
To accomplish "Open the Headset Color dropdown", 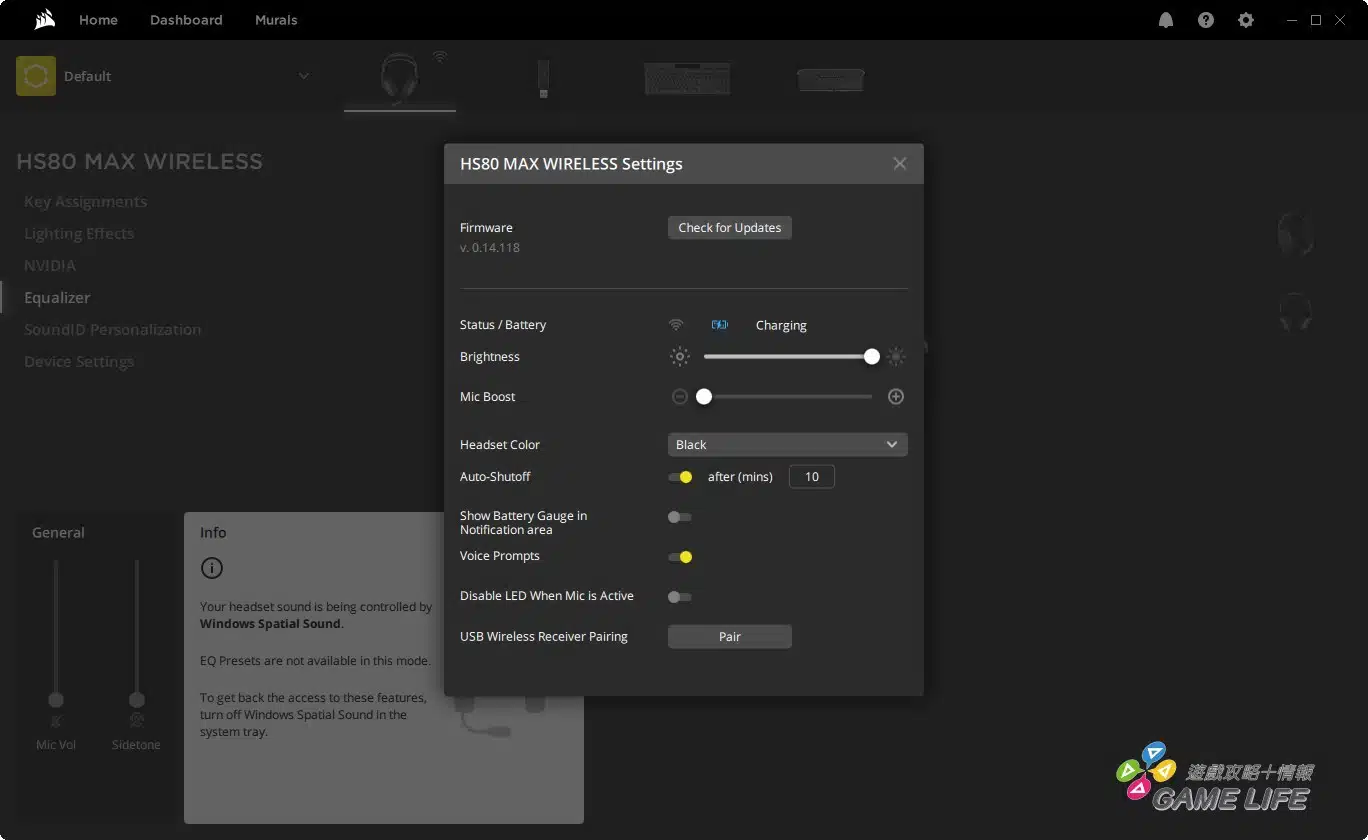I will (787, 445).
